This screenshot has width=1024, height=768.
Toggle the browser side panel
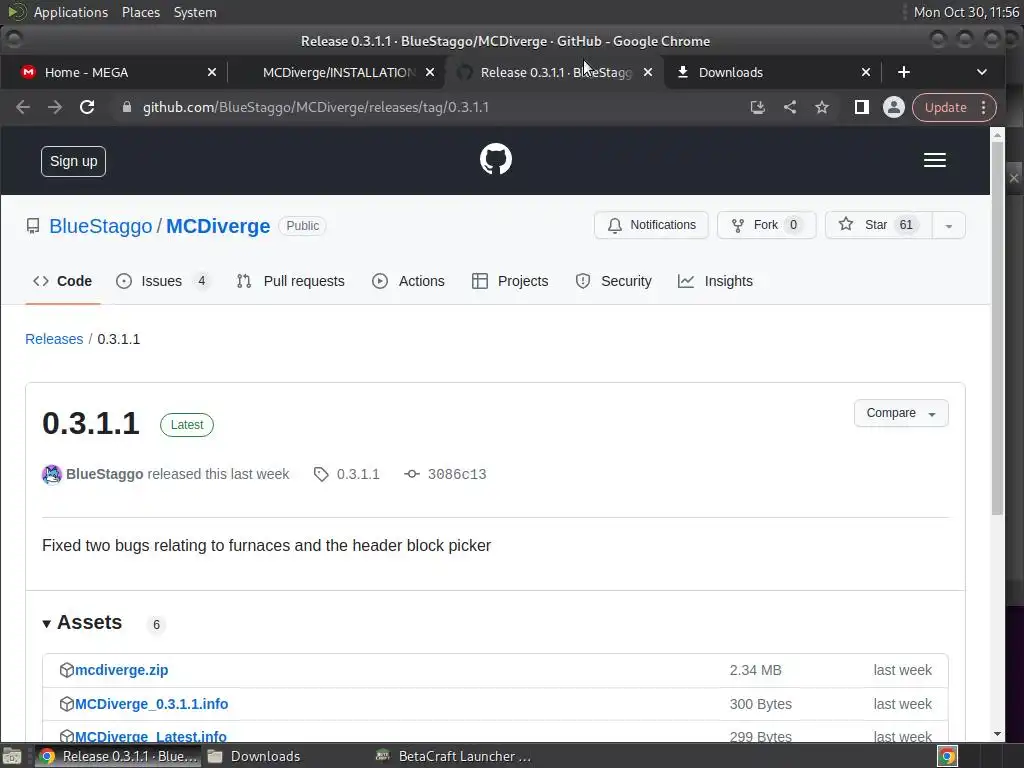[x=861, y=107]
